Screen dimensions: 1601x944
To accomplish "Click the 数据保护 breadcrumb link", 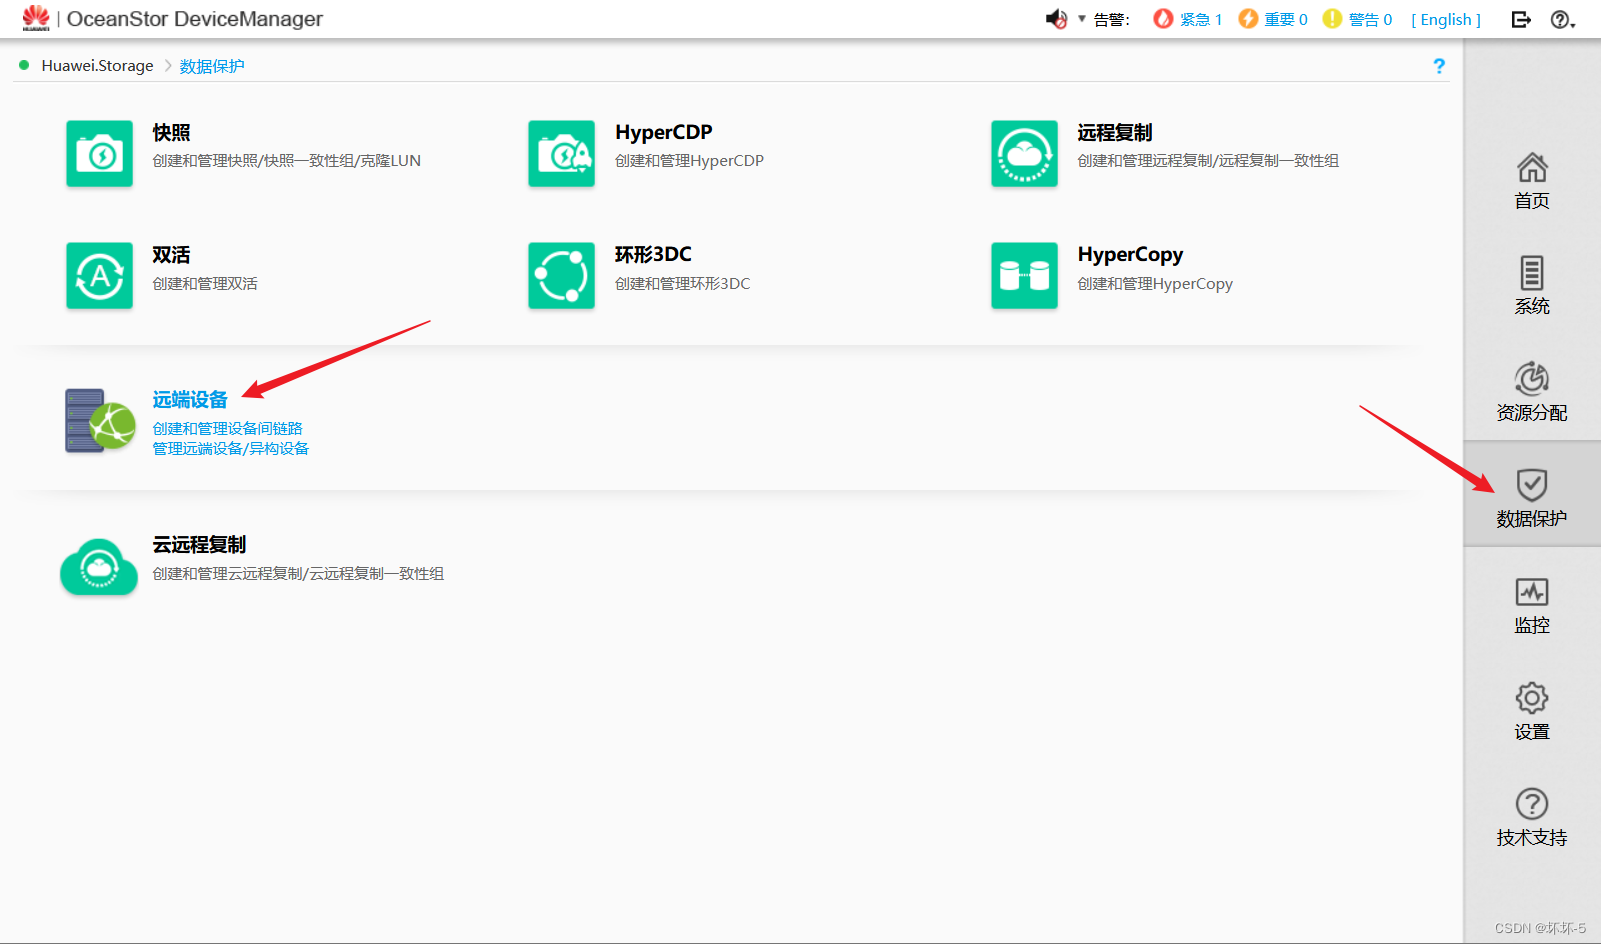I will coord(212,66).
